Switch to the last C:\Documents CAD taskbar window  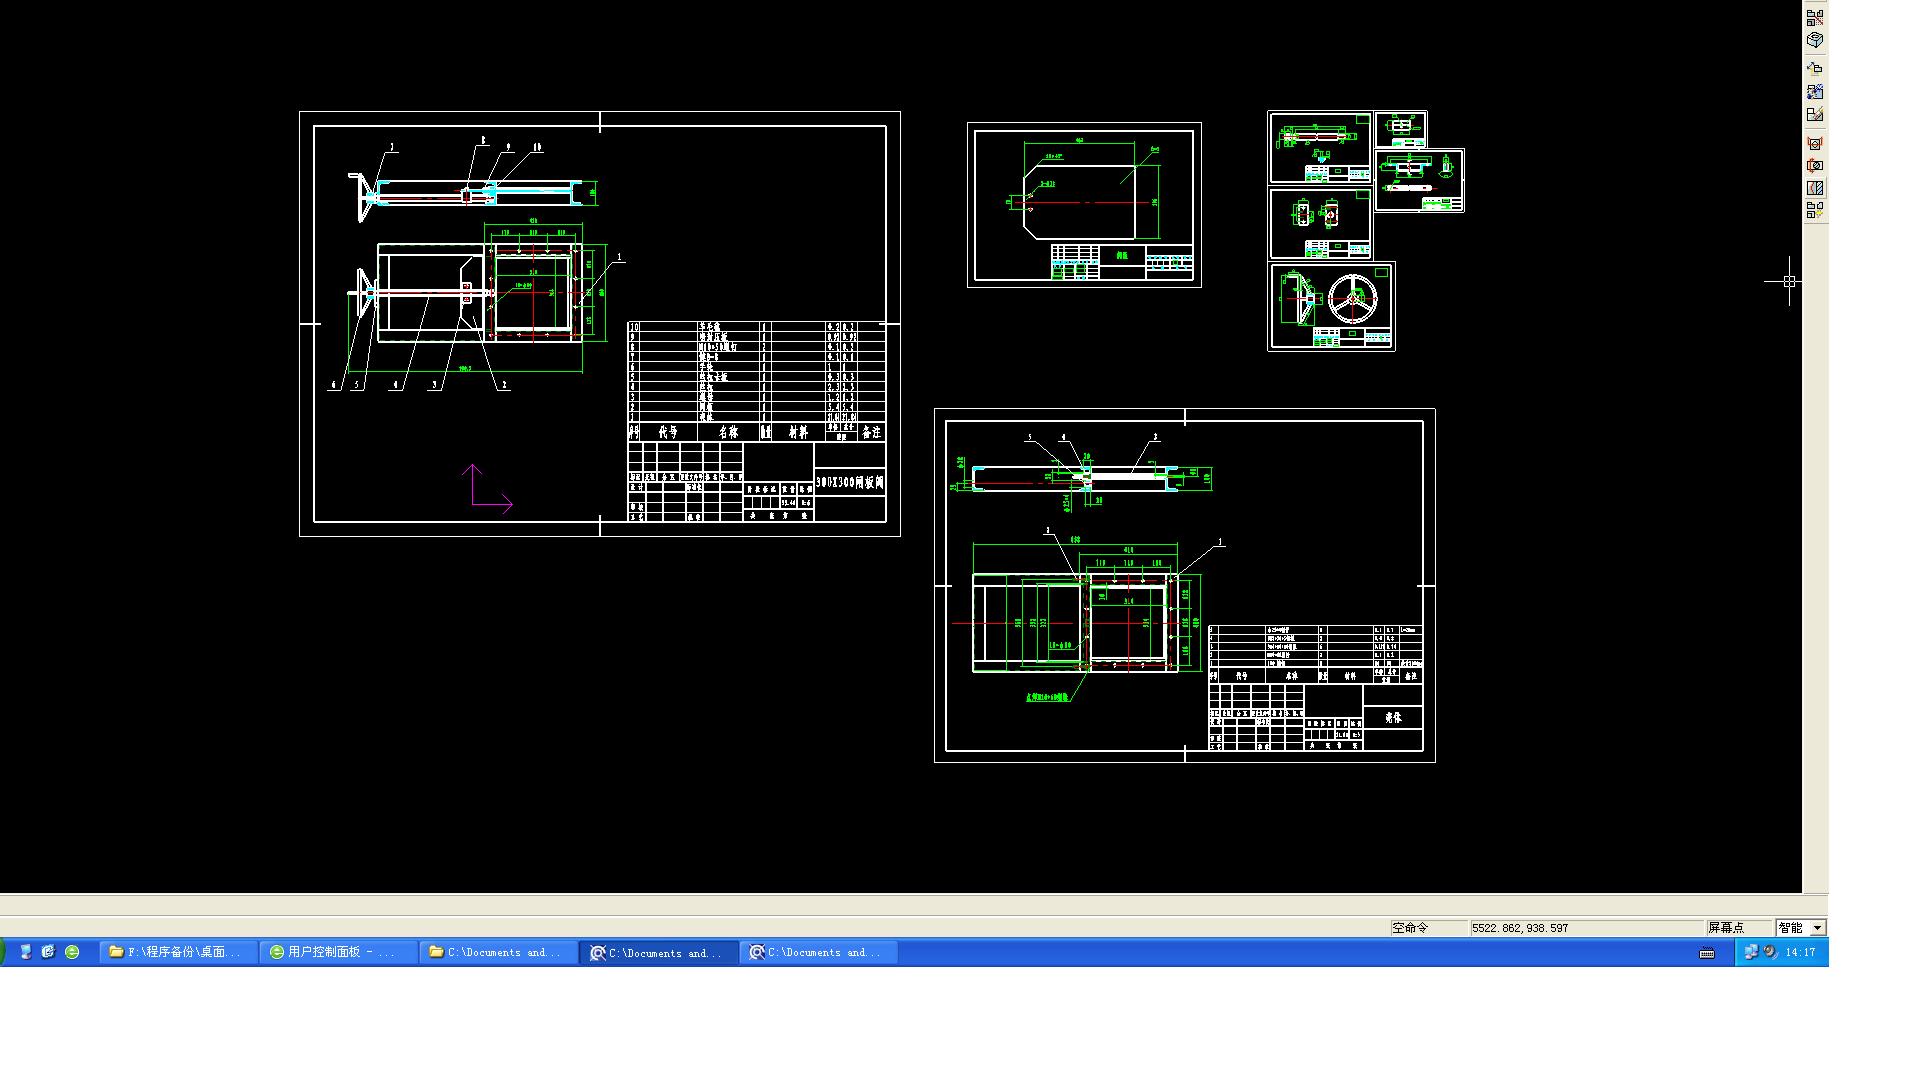coord(818,952)
